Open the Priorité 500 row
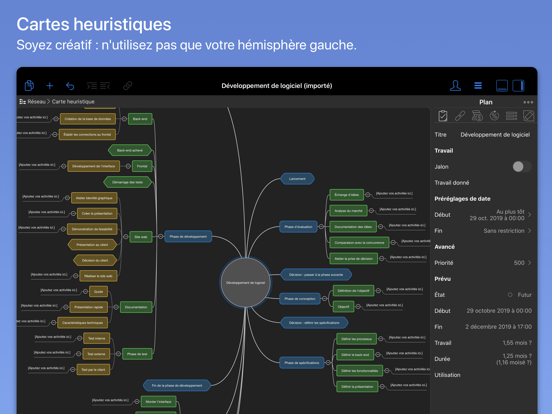The image size is (552, 414). point(483,263)
